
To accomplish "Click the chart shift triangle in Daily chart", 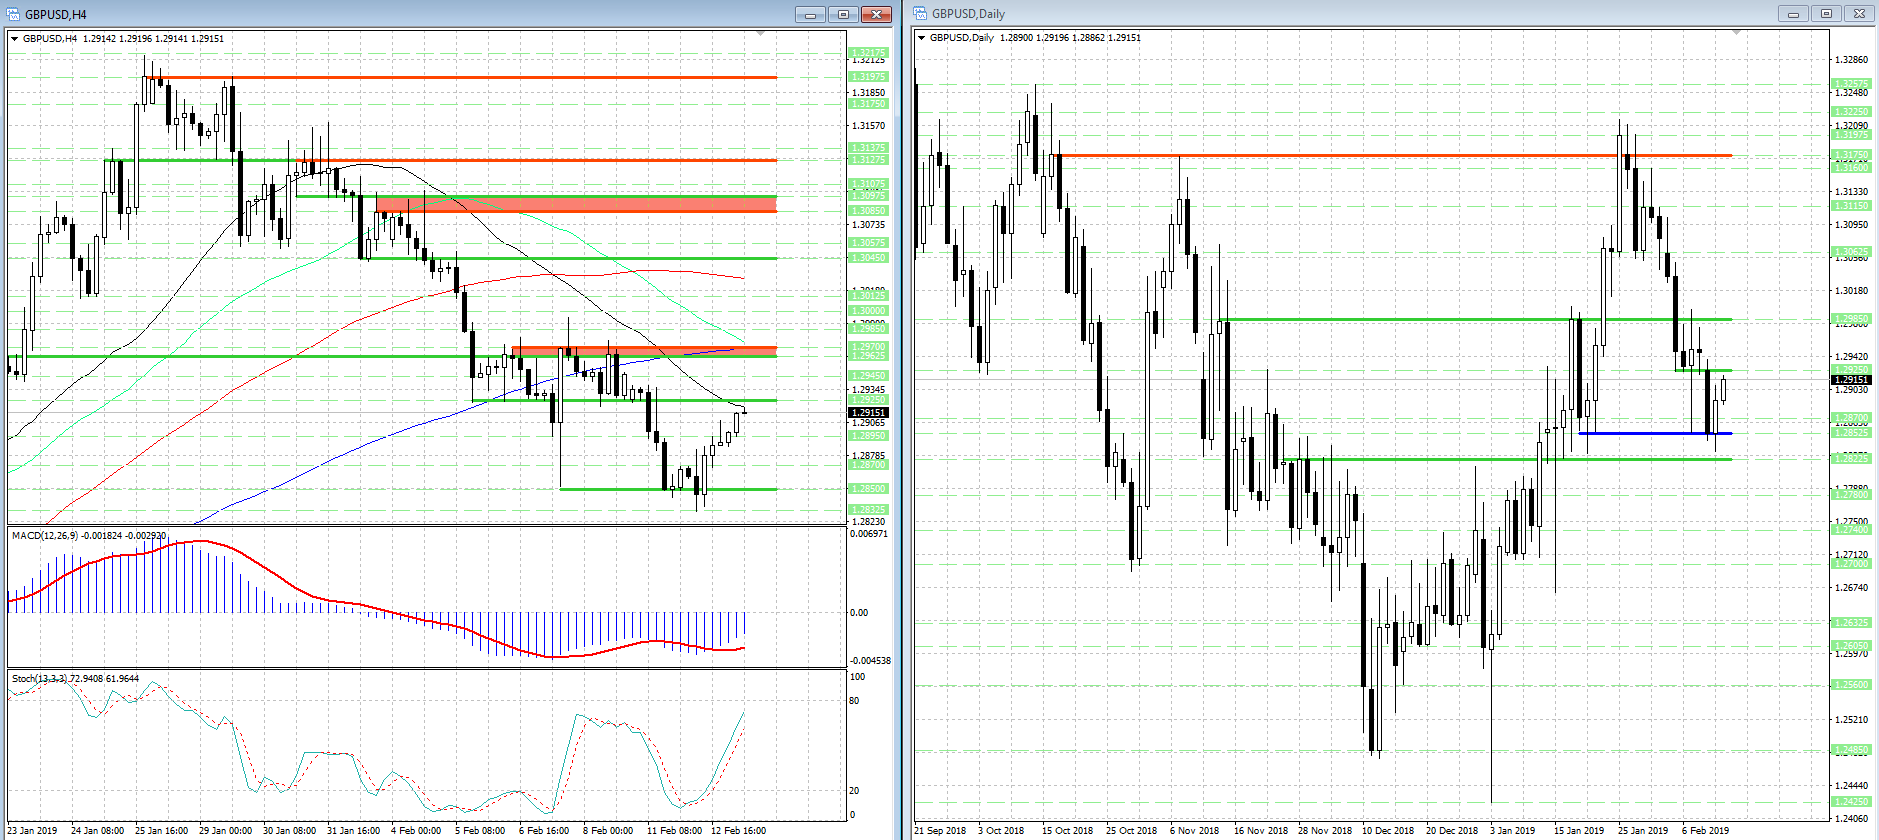I will [1736, 33].
